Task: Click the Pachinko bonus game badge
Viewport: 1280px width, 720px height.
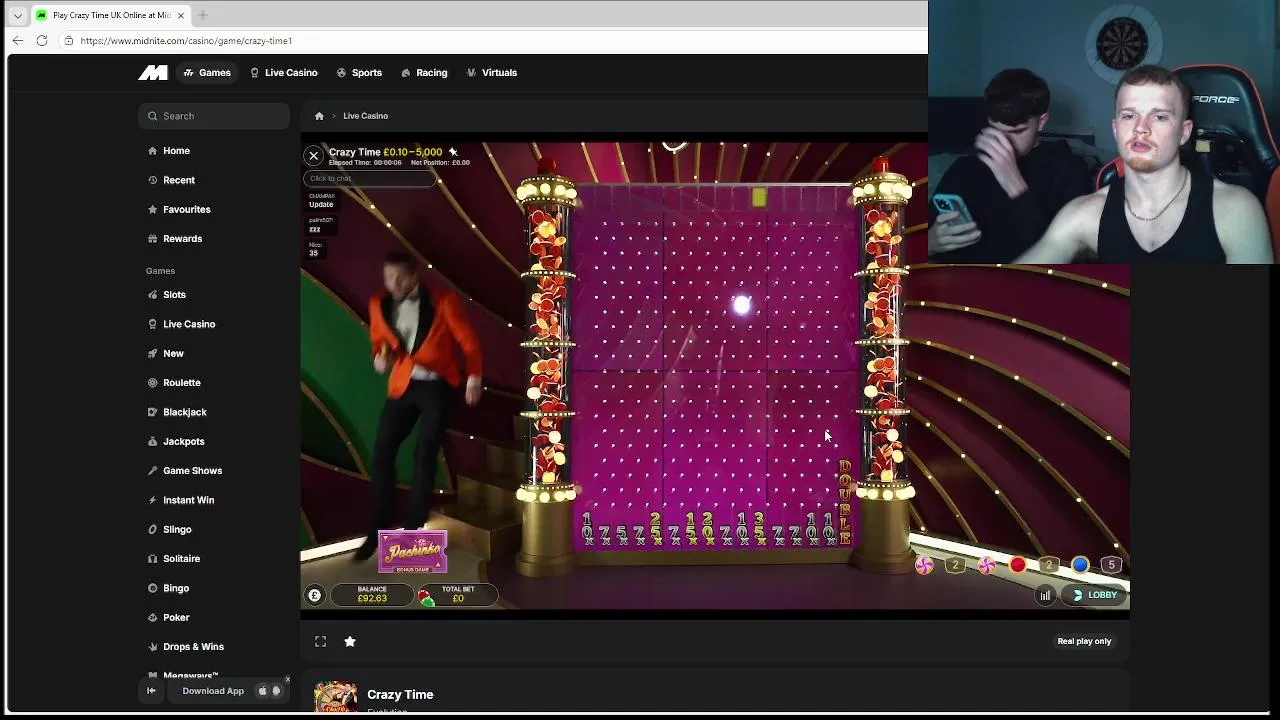Action: [x=412, y=550]
